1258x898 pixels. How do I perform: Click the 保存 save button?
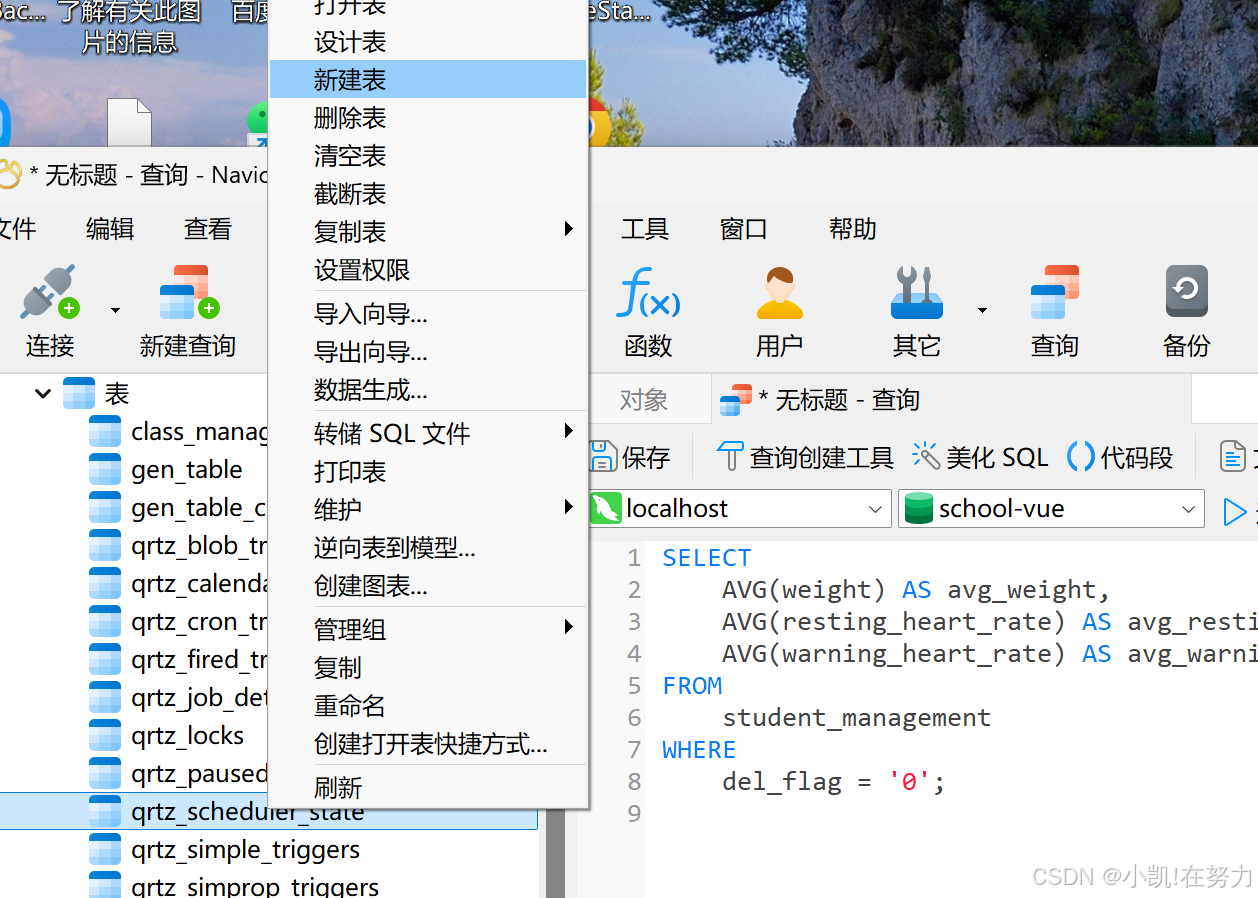pyautogui.click(x=630, y=457)
